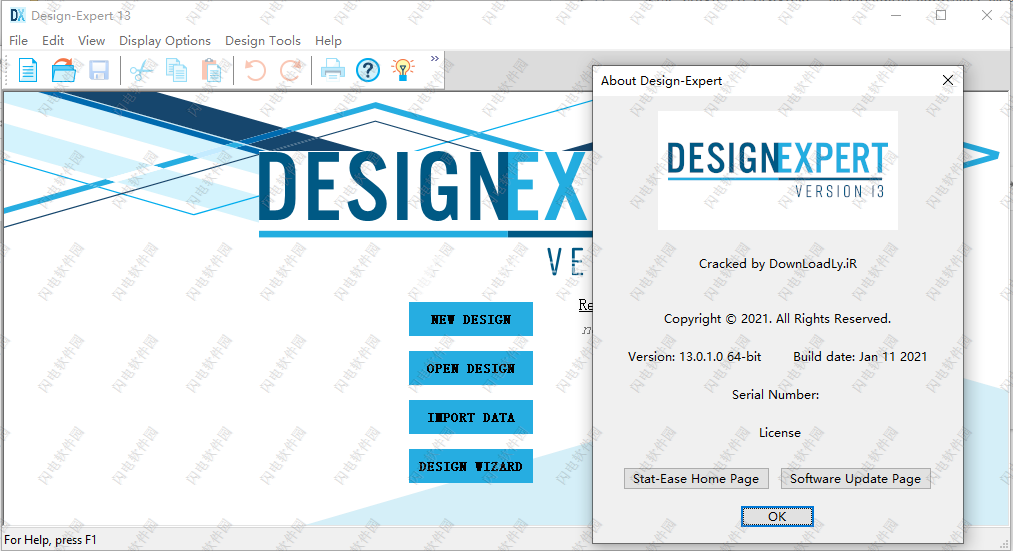The height and width of the screenshot is (551, 1013).
Task: Click the Cut scissors icon
Action: (x=141, y=70)
